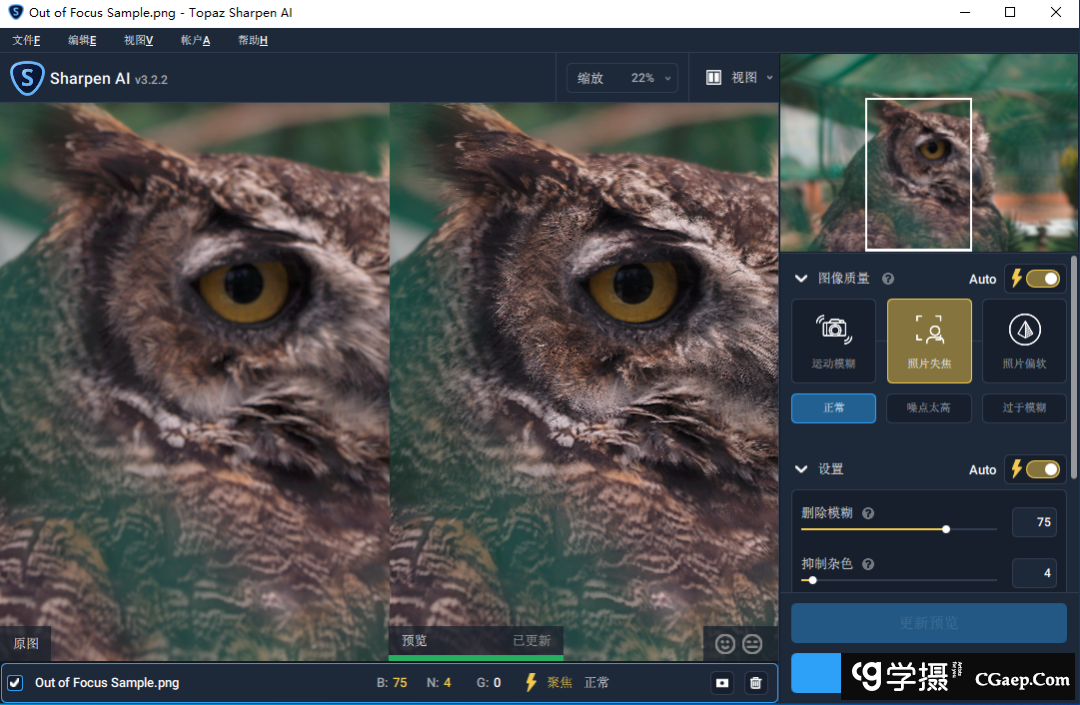The height and width of the screenshot is (705, 1080).
Task: Toggle the Auto switch for 图像质量
Action: (x=1041, y=279)
